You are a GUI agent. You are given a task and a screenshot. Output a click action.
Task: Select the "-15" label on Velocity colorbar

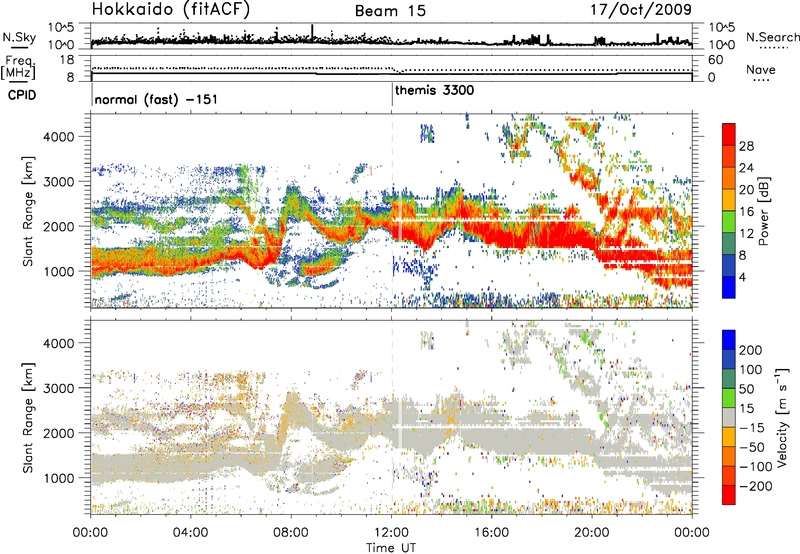pos(752,427)
